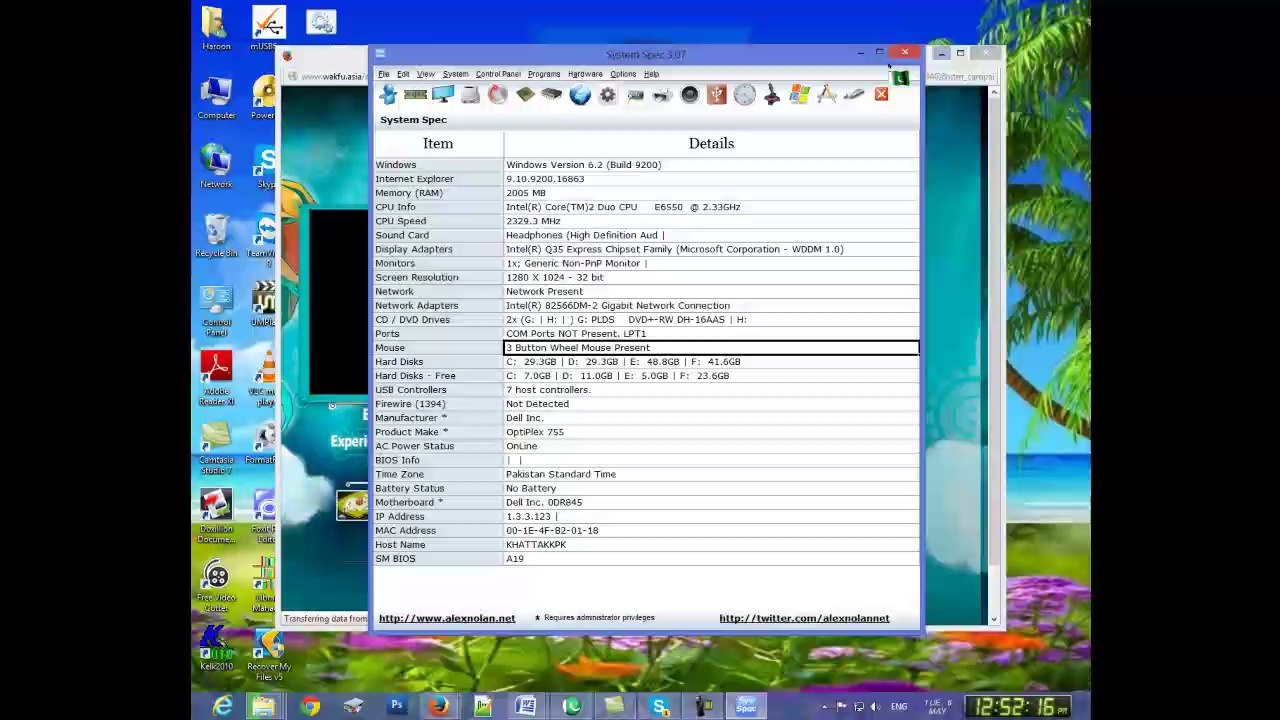Click the MAC address '00-1E-4F-82-01-18'
The image size is (1280, 720).
coord(552,530)
